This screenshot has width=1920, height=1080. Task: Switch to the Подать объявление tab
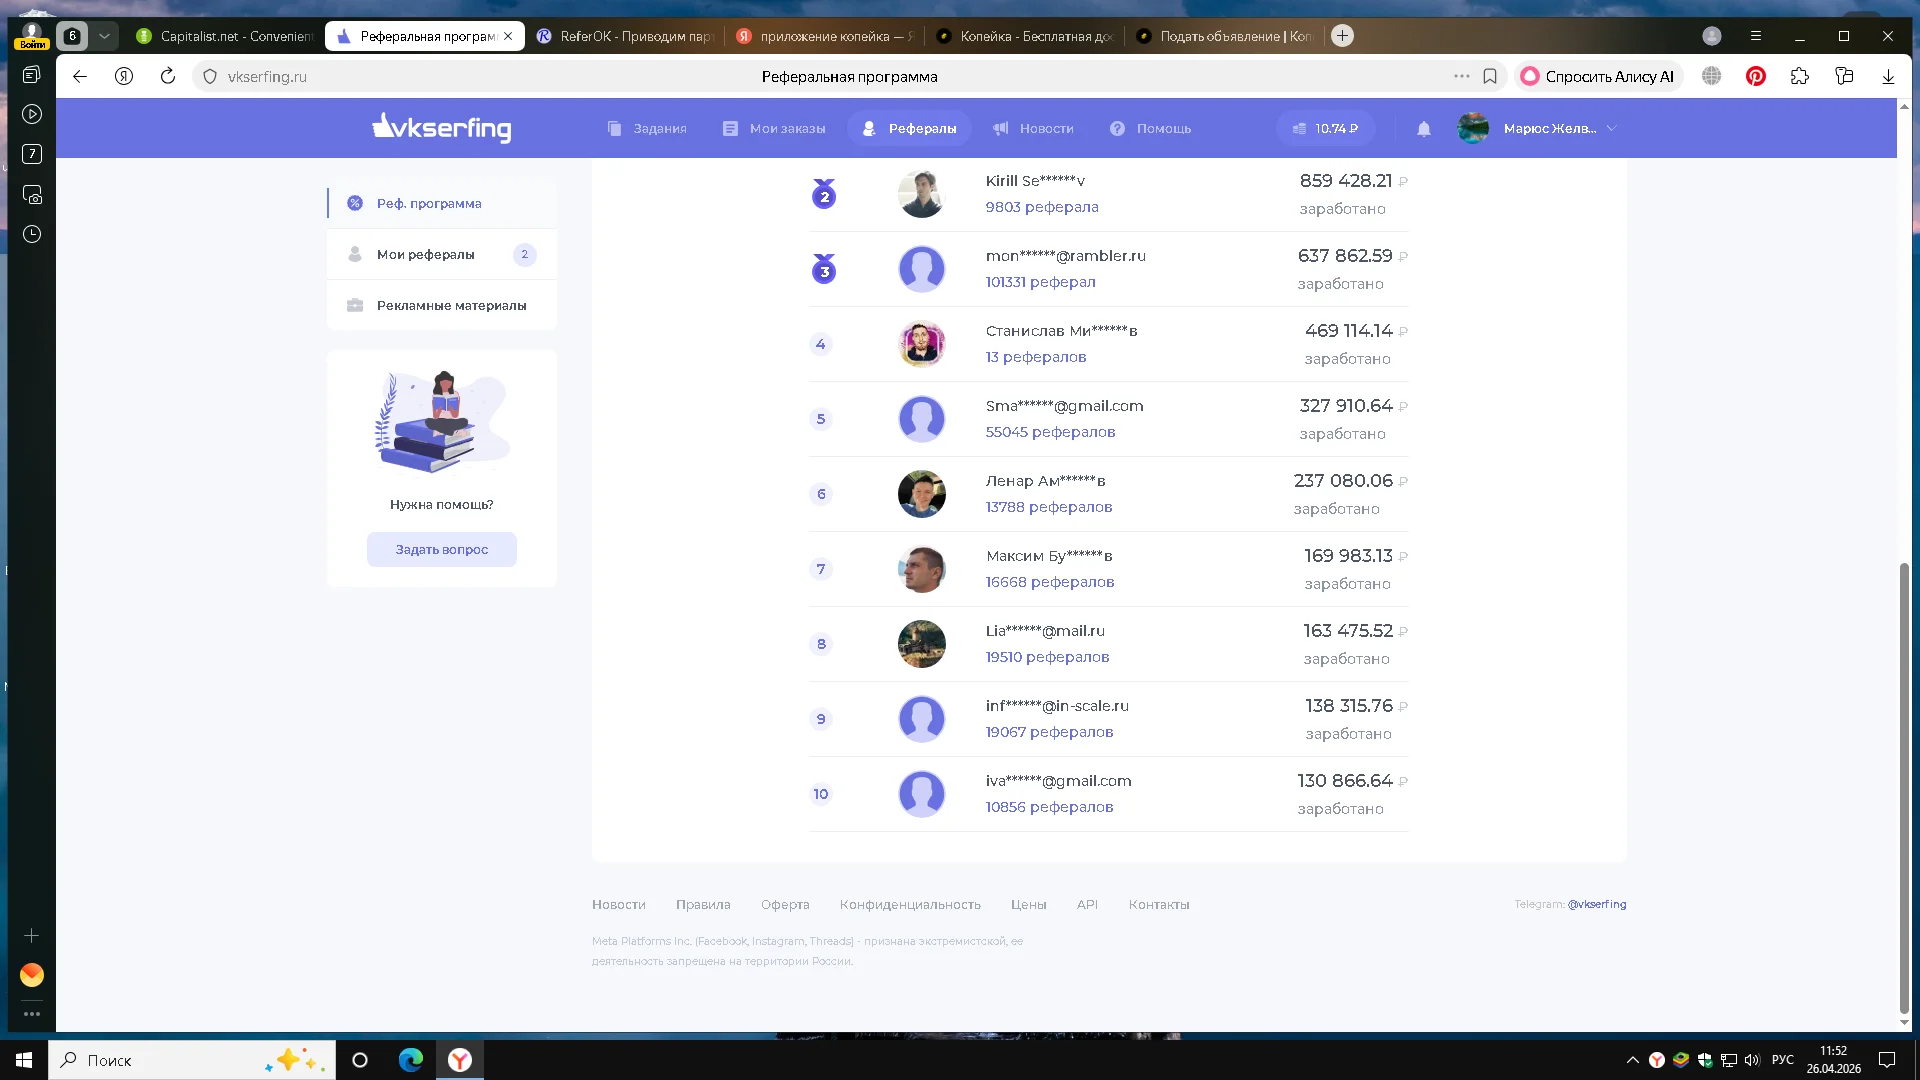point(1224,36)
